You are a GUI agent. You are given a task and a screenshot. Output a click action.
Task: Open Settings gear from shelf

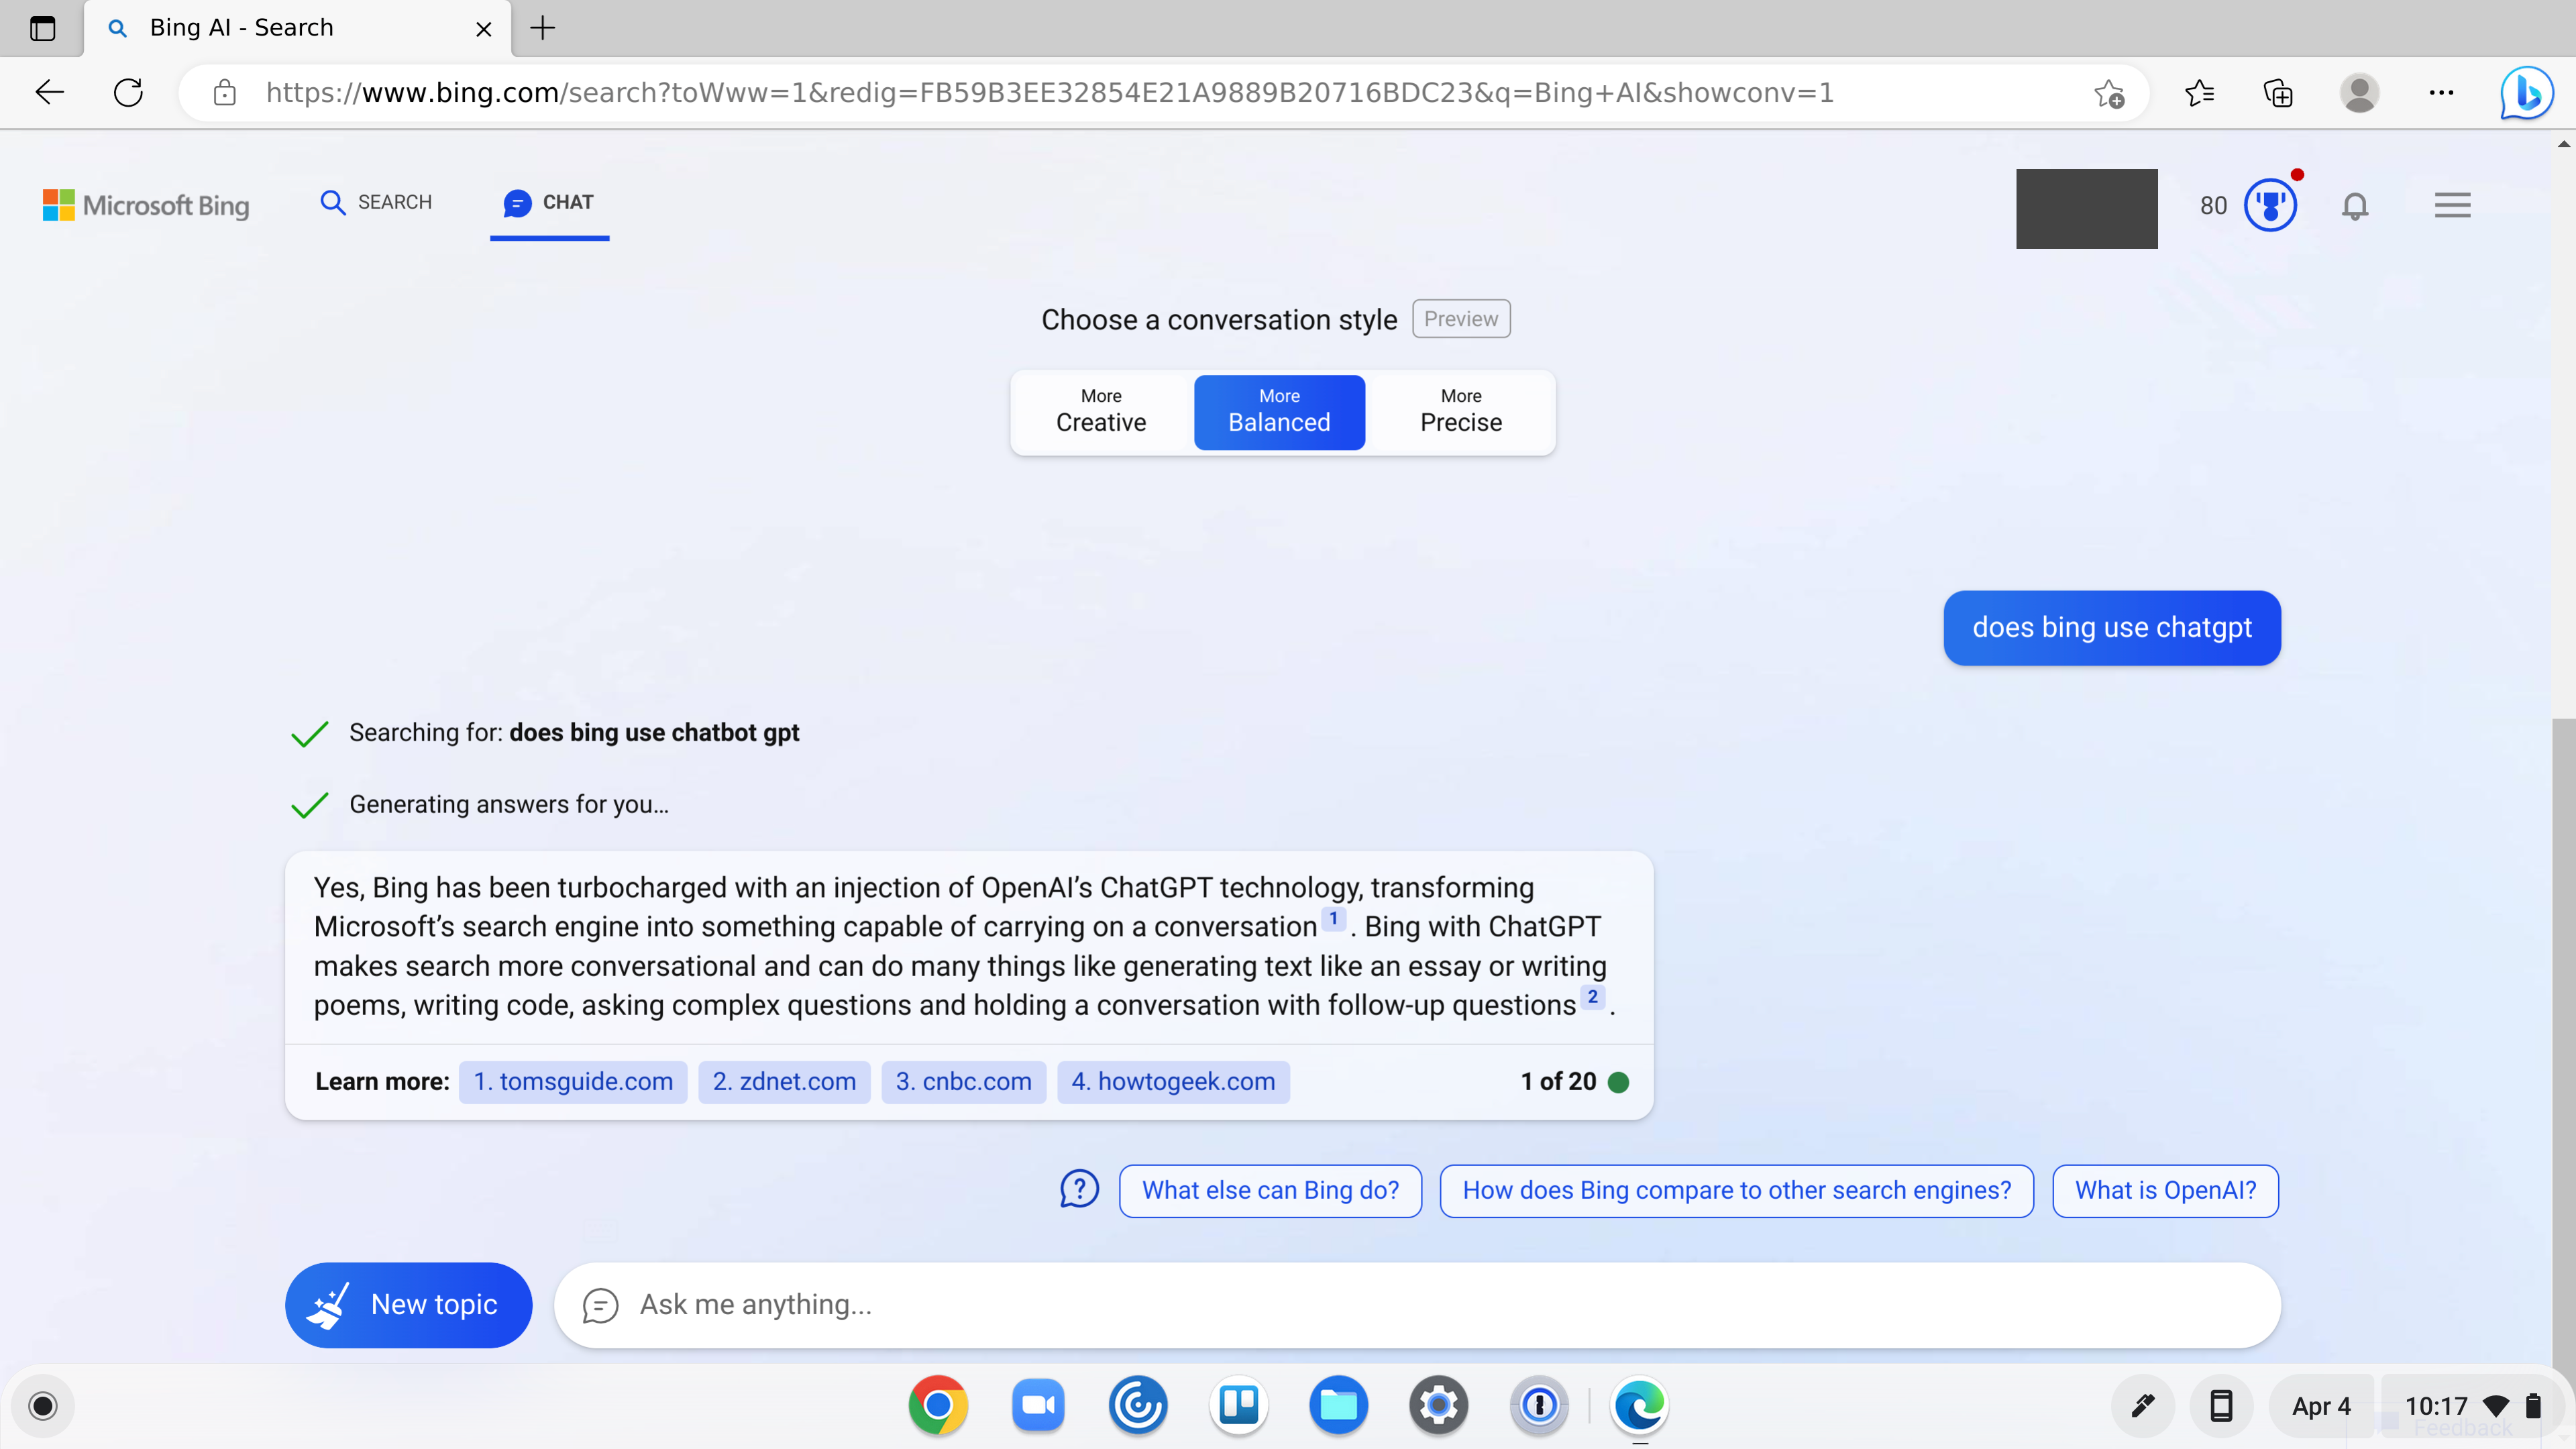1438,1406
